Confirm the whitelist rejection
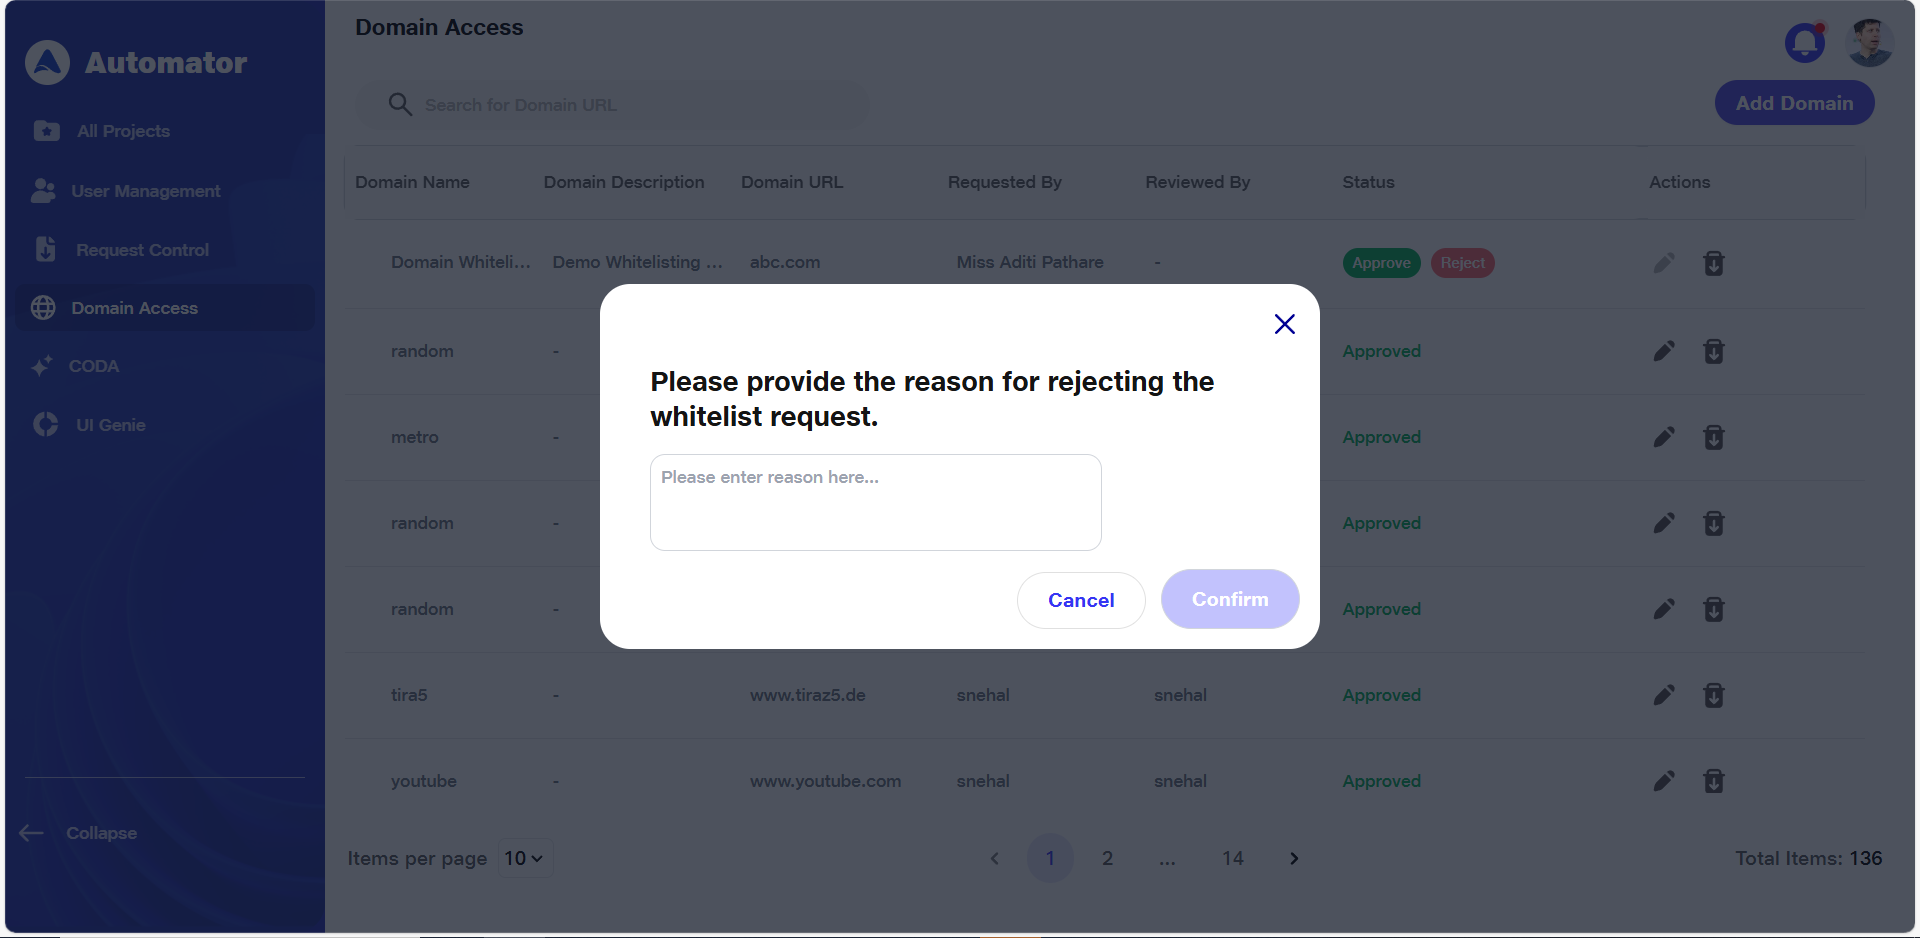The image size is (1920, 938). point(1229,599)
